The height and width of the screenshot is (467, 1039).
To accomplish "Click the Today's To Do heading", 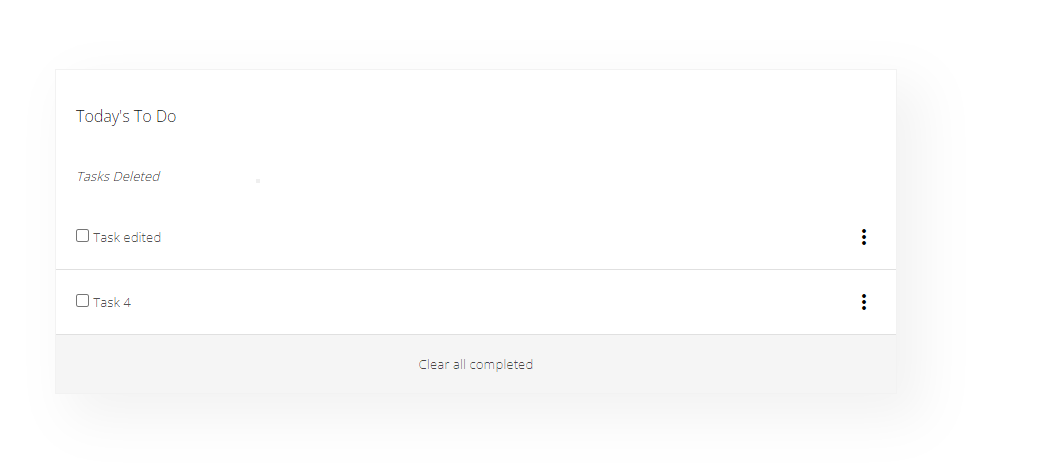I will 126,117.
